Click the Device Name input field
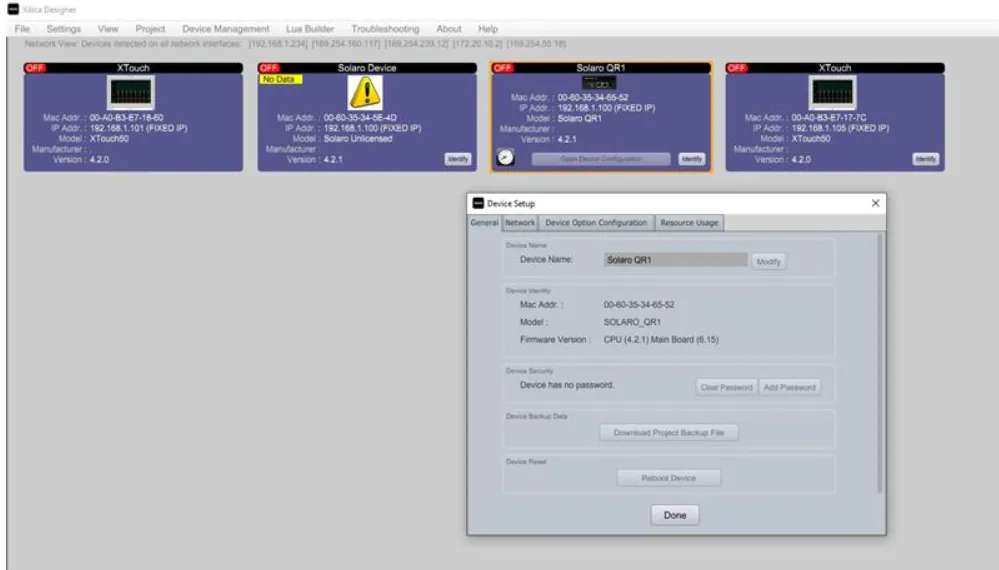This screenshot has width=999, height=570. (x=675, y=260)
